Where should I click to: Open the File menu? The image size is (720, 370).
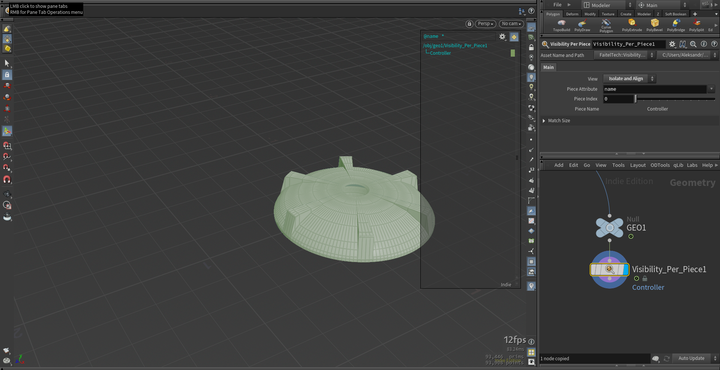(557, 5)
